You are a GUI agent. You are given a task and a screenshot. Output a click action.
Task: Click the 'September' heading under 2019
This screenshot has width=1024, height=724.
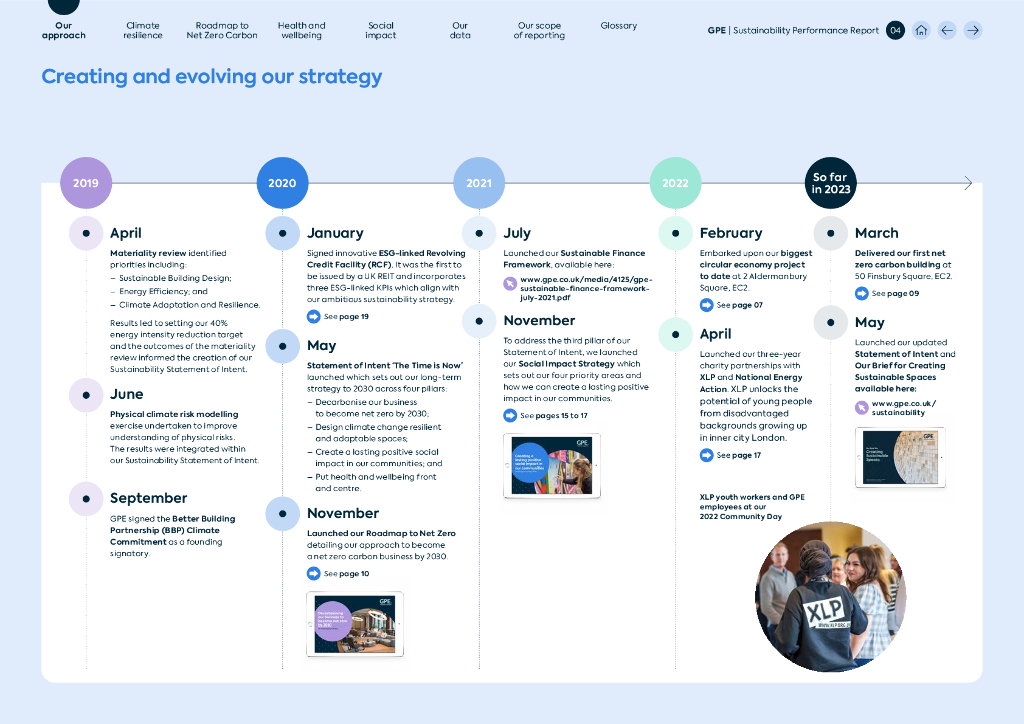click(x=148, y=498)
